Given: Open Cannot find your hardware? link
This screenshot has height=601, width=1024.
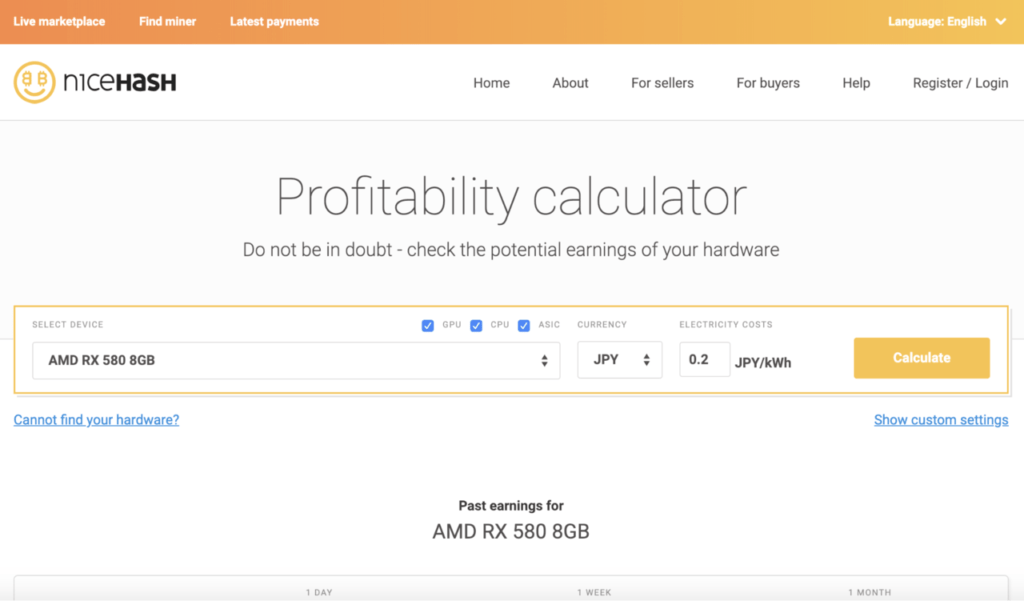Looking at the screenshot, I should coord(96,420).
